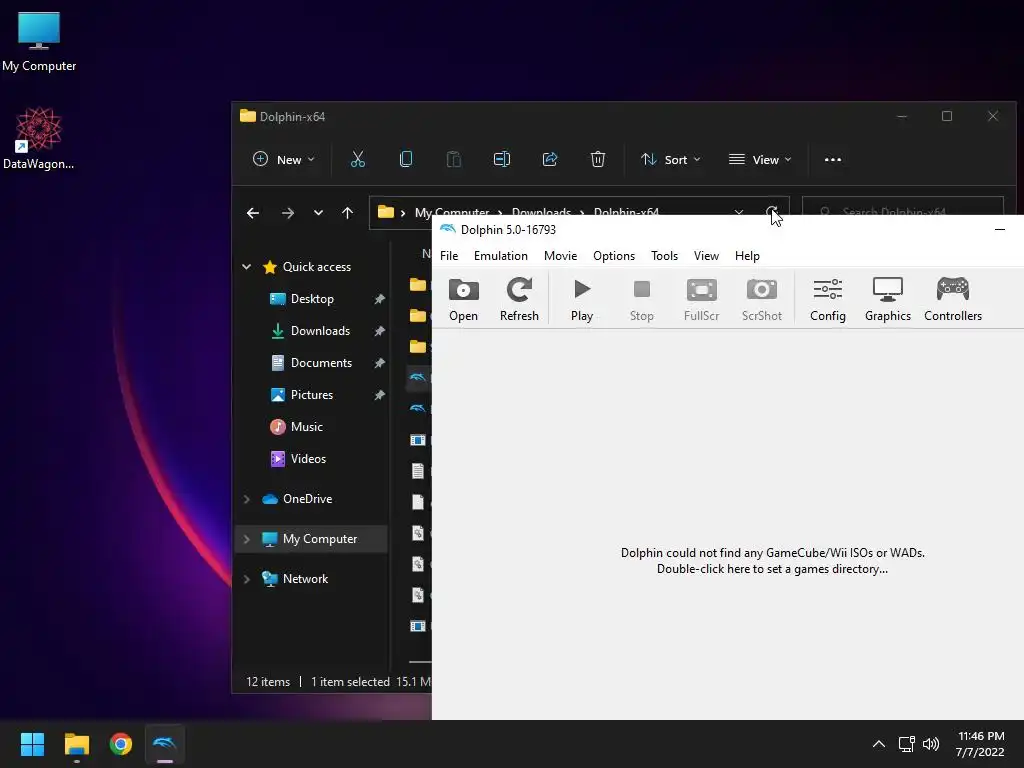Click the Play button in Dolphin

582,299
